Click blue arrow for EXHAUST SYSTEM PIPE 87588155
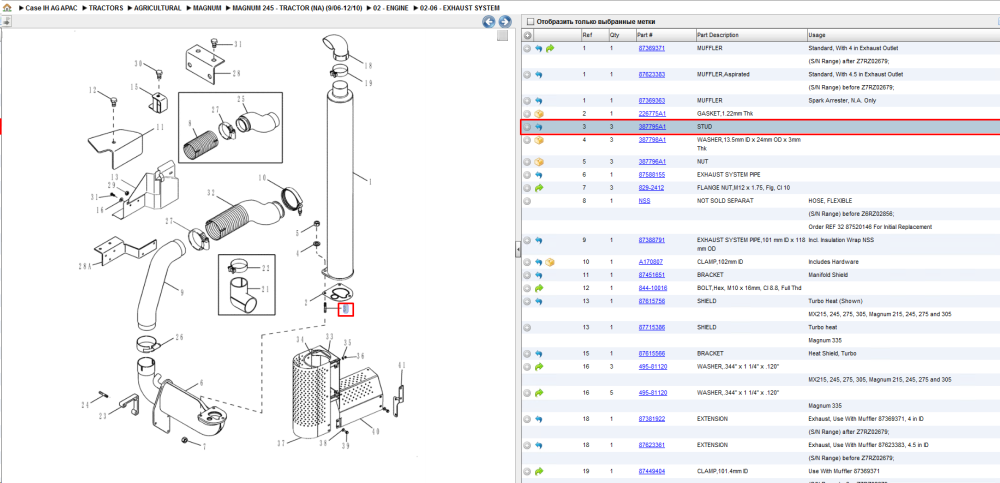 (539, 175)
